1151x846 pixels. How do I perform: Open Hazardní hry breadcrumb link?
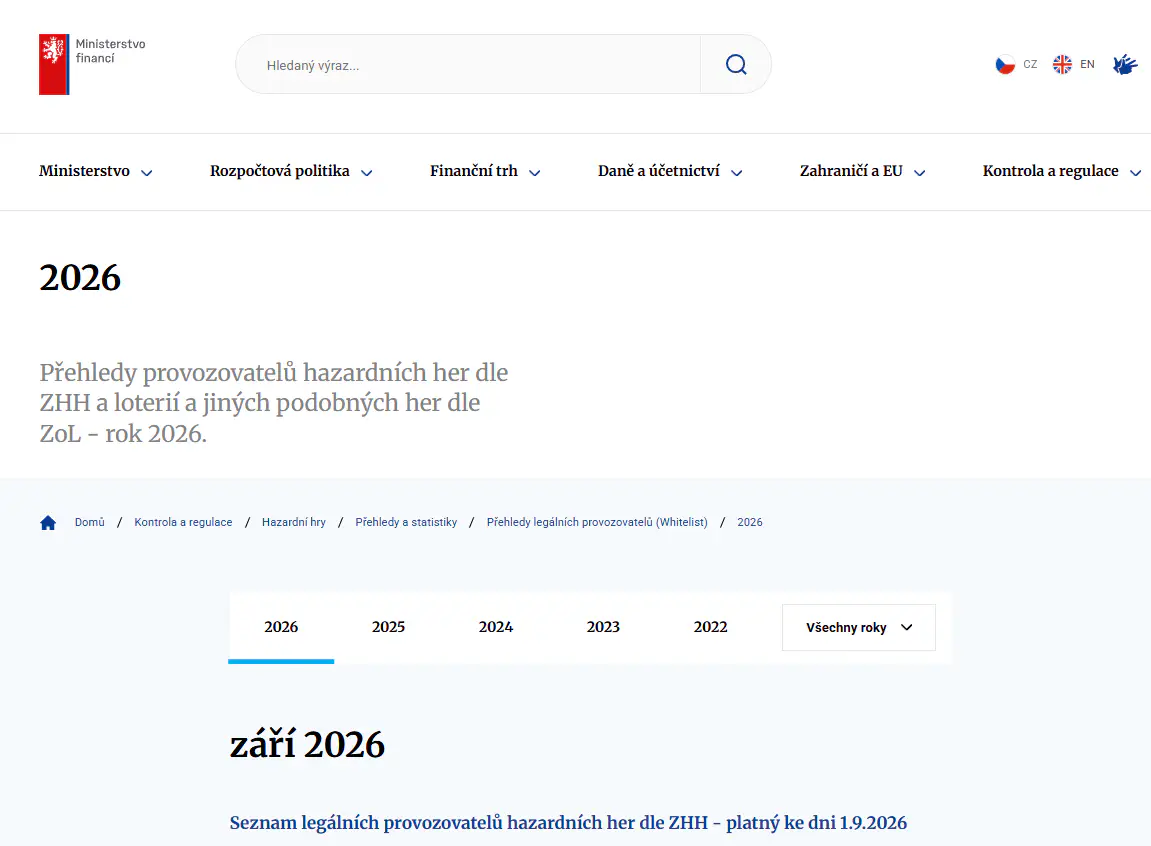tap(294, 522)
